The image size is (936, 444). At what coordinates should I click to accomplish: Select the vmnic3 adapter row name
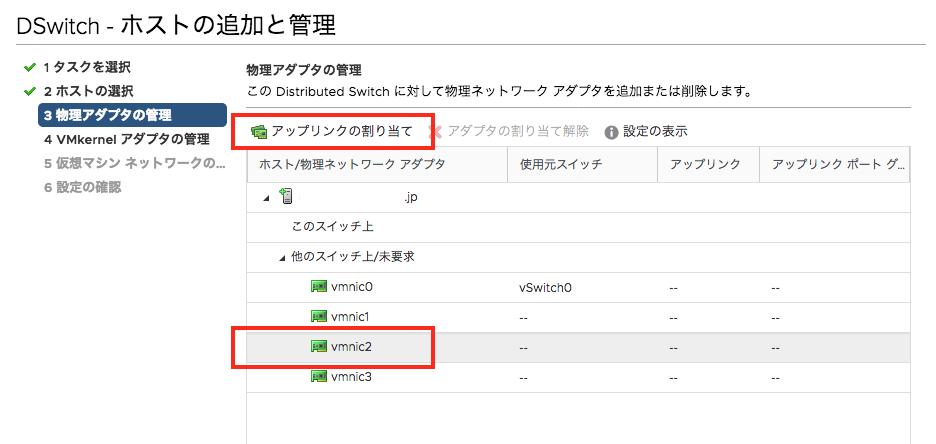click(352, 376)
